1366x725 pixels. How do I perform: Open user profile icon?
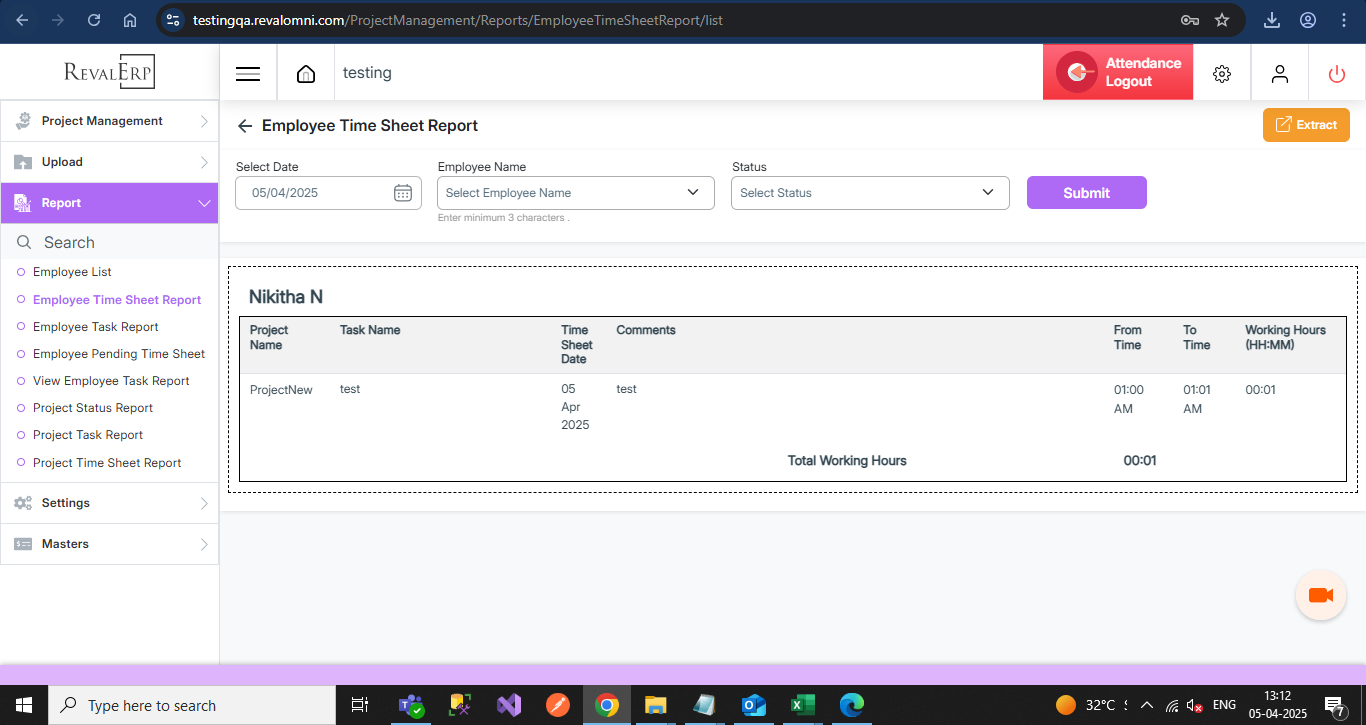(x=1279, y=73)
